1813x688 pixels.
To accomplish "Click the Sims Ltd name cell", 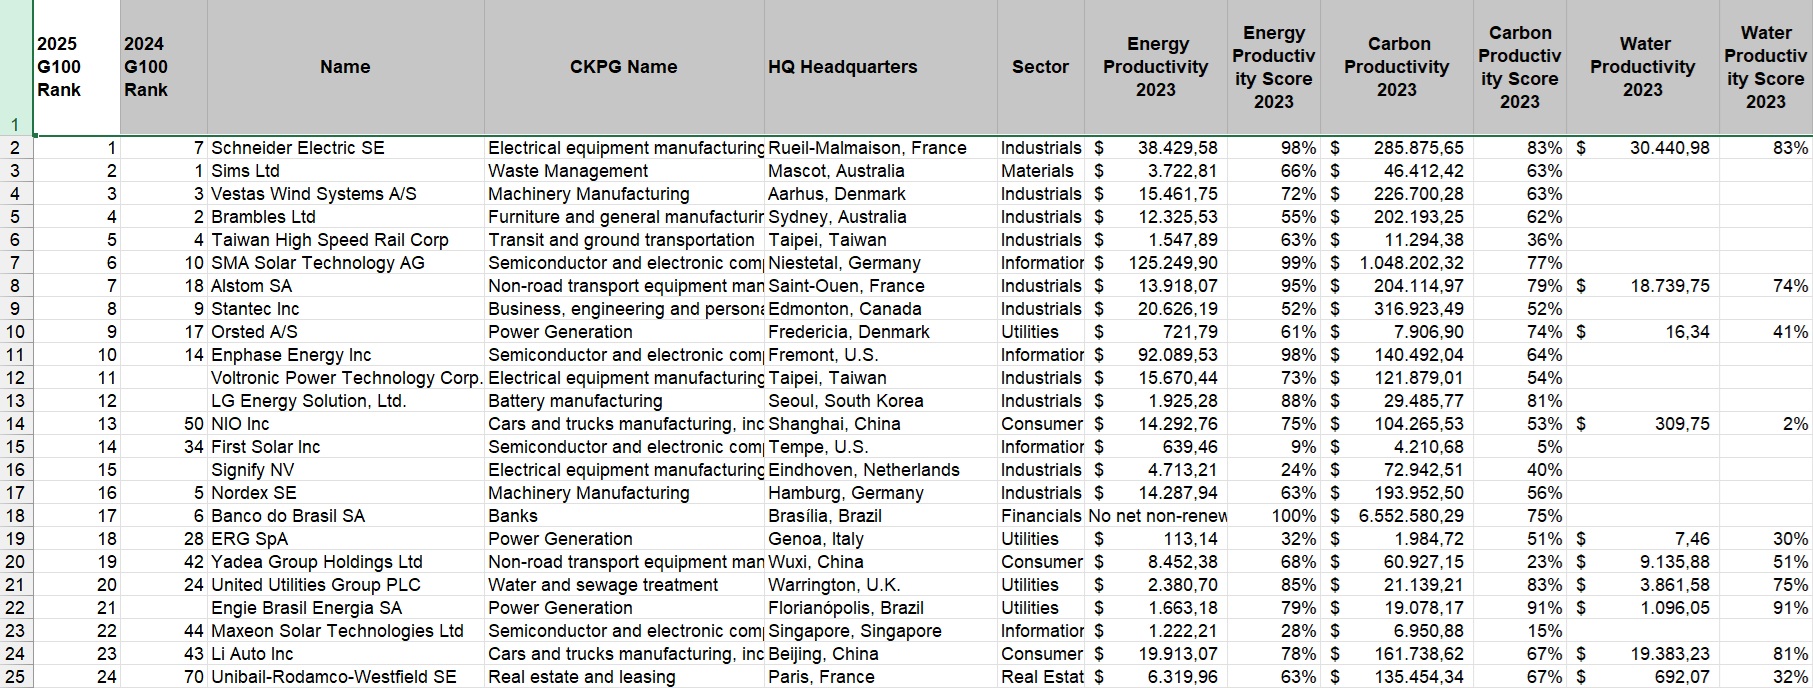I will coord(346,171).
